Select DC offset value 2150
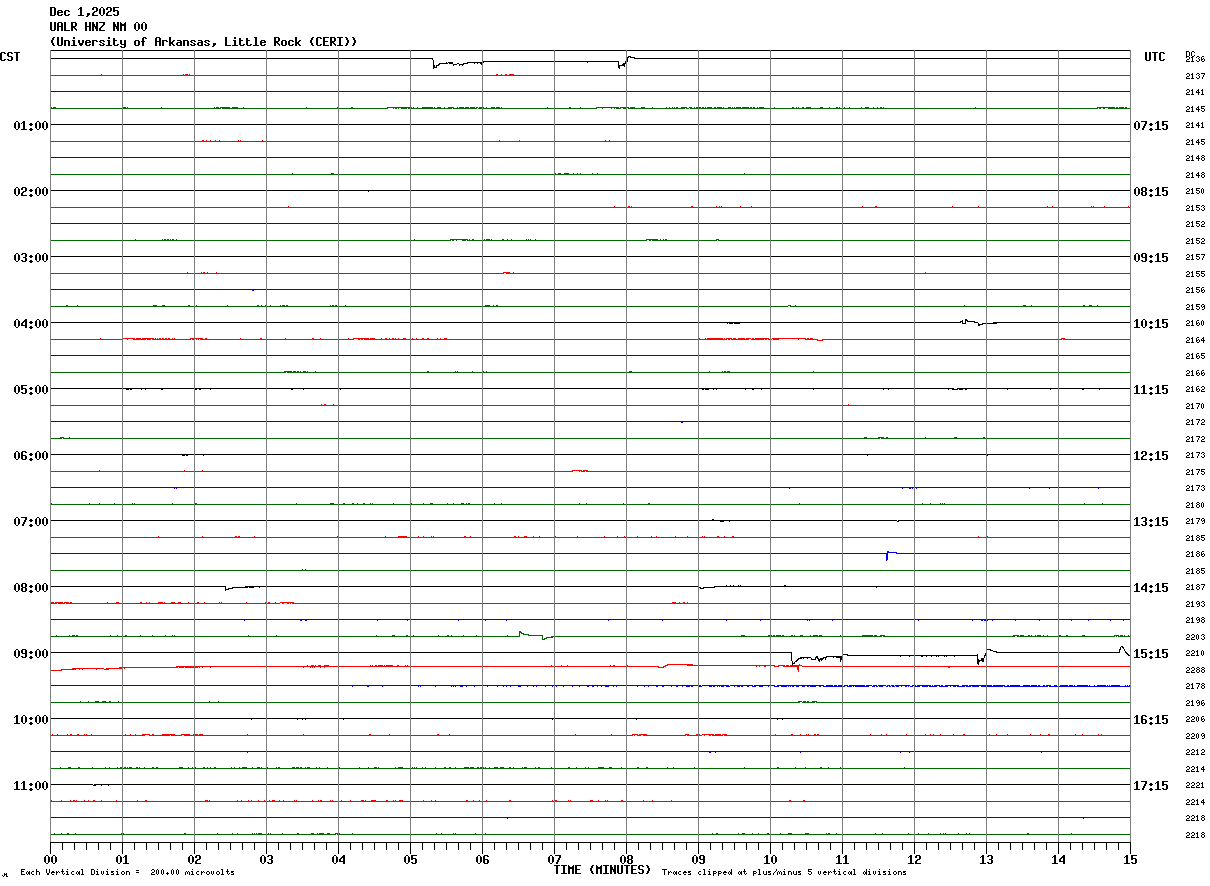 click(1195, 191)
